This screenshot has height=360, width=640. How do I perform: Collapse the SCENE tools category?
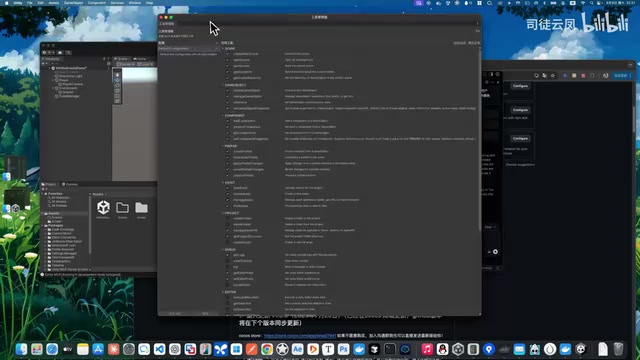[x=223, y=49]
